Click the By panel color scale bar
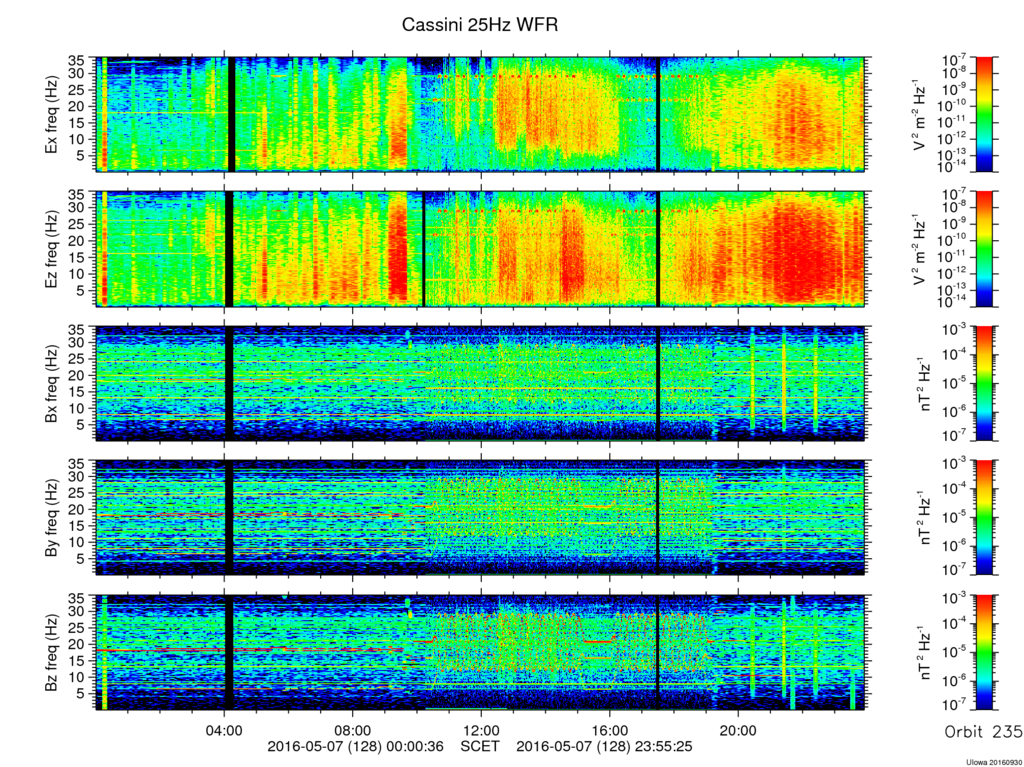Screen dimensions: 1024x767 (984, 518)
